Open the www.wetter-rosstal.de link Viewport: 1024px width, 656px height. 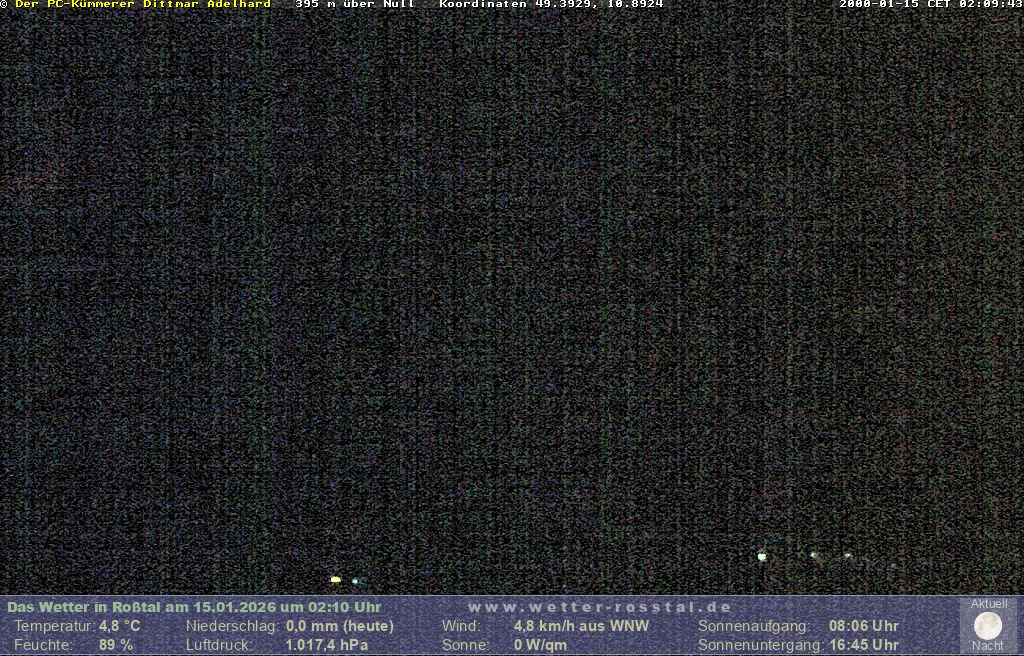tap(600, 607)
